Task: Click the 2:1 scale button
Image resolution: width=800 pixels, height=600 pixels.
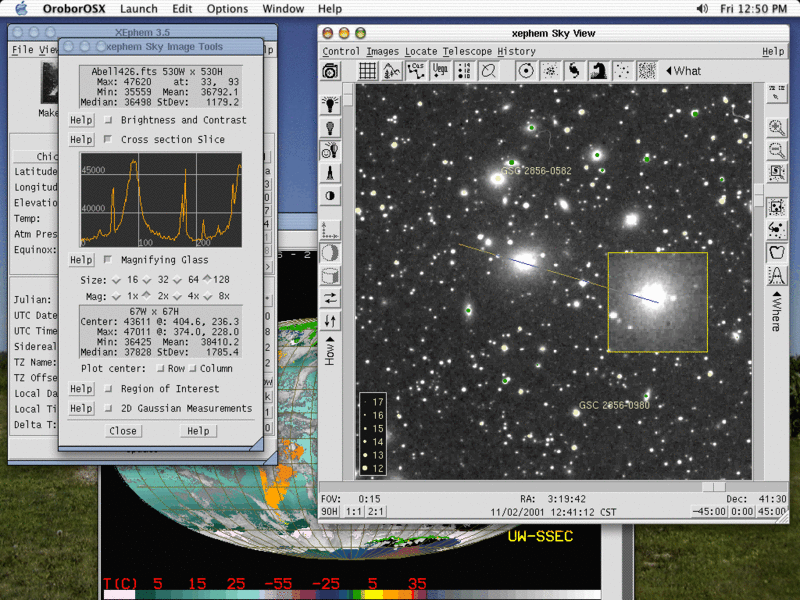Action: point(376,511)
